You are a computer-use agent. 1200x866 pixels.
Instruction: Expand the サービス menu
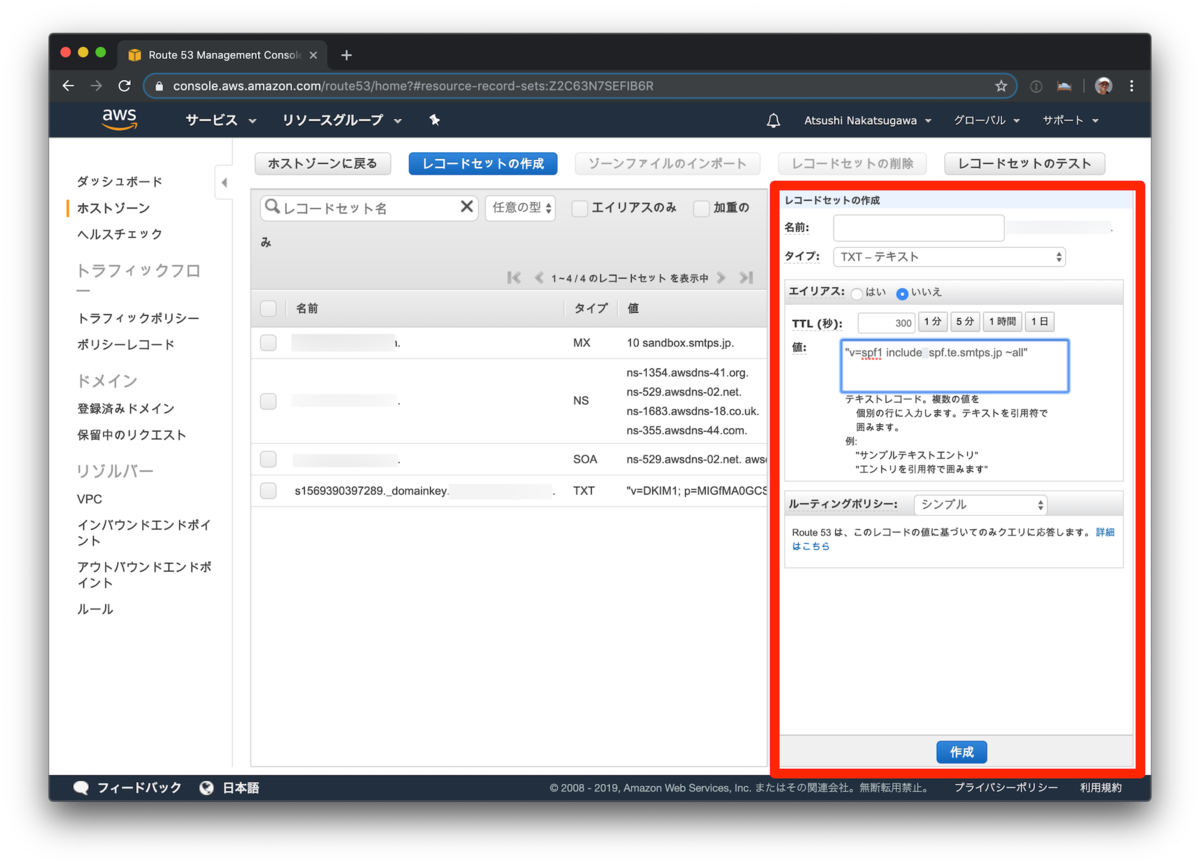tap(220, 120)
